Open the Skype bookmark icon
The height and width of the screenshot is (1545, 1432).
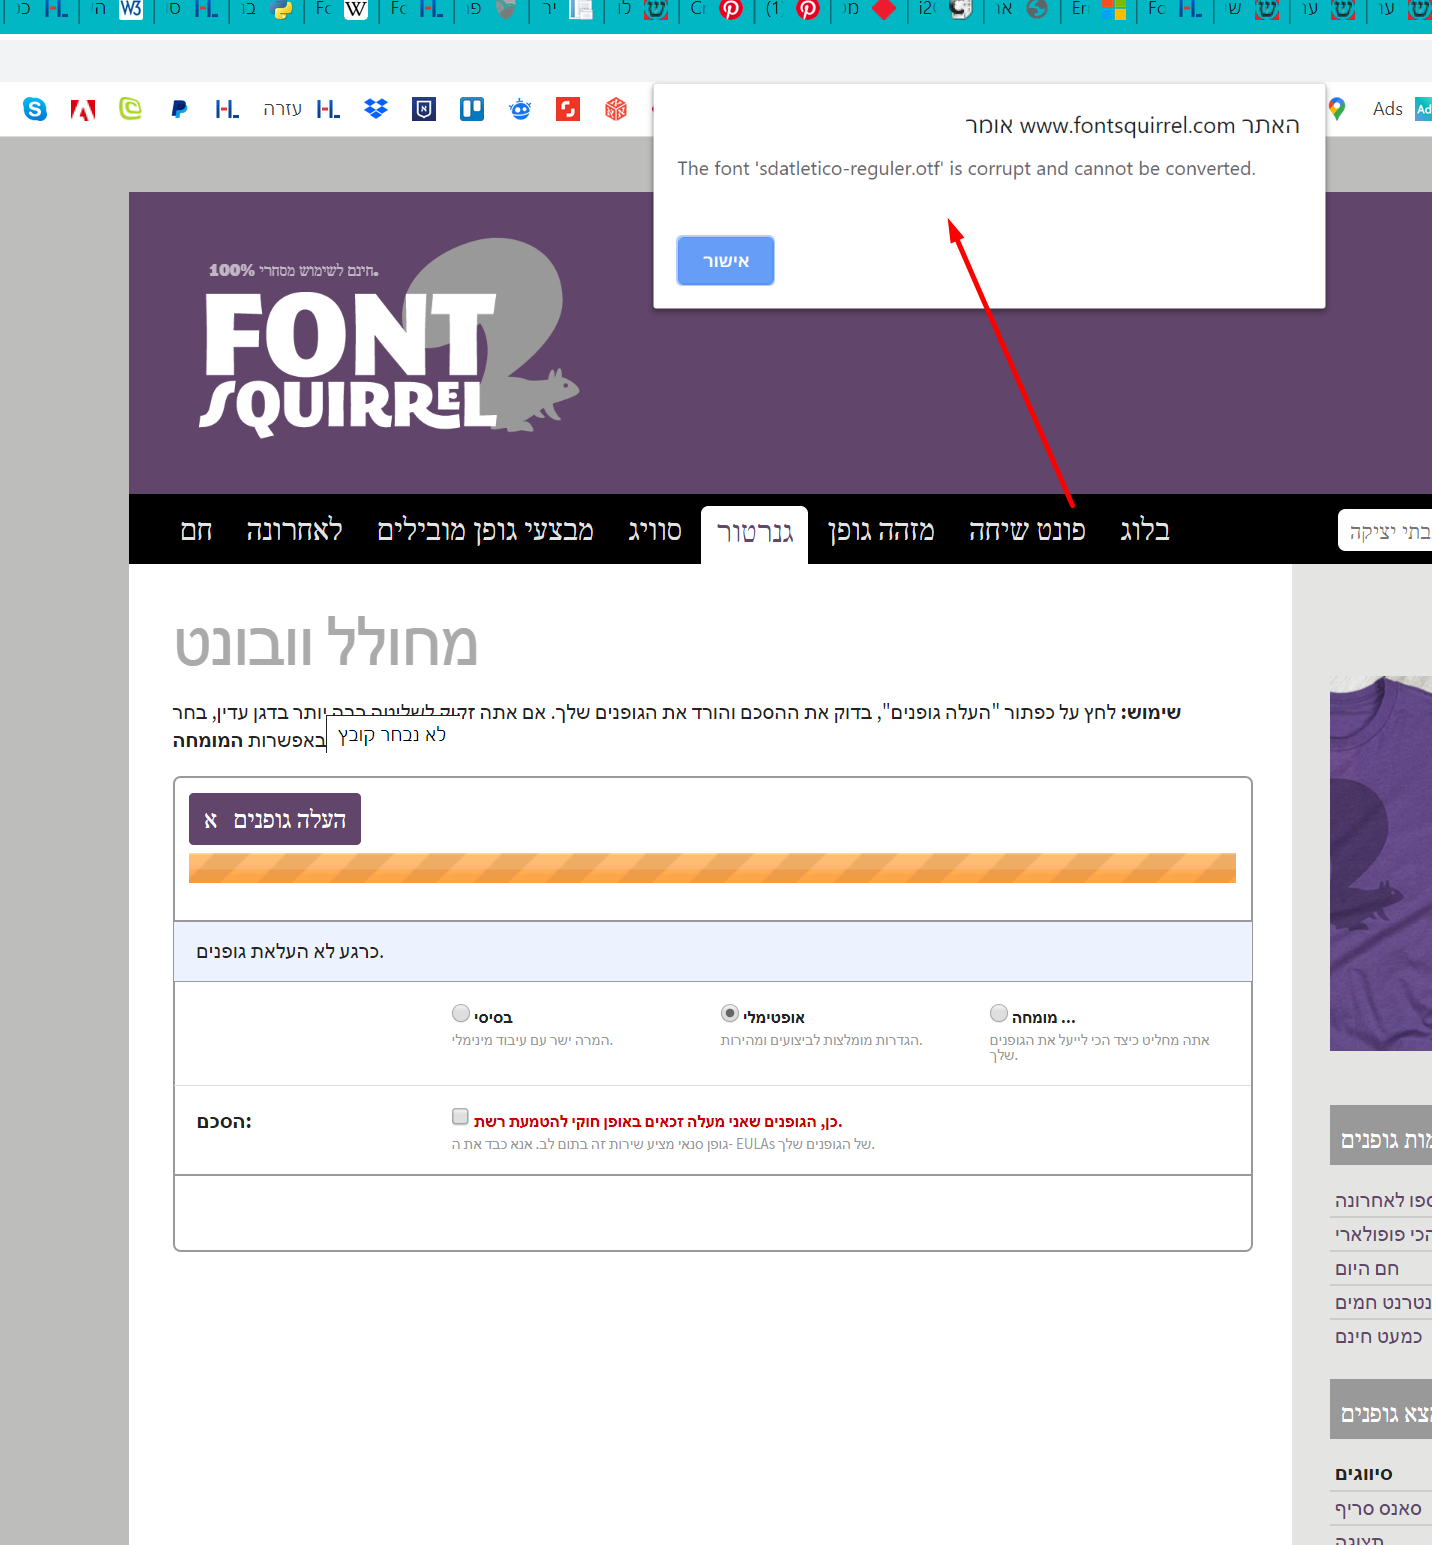[x=35, y=109]
